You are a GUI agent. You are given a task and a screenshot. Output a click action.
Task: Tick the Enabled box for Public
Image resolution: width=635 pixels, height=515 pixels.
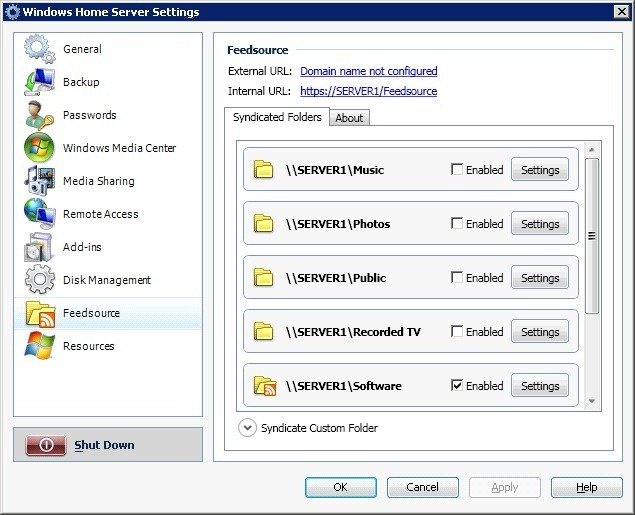(457, 277)
